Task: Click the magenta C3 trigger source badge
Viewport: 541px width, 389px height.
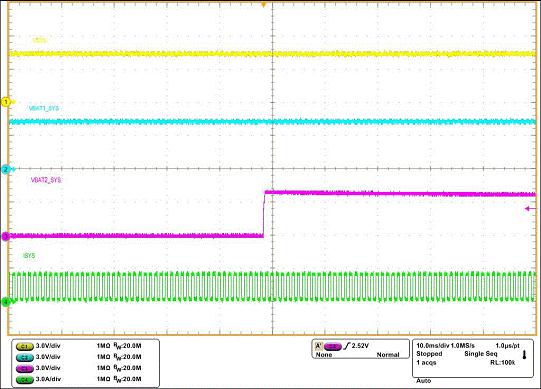Action: 333,346
